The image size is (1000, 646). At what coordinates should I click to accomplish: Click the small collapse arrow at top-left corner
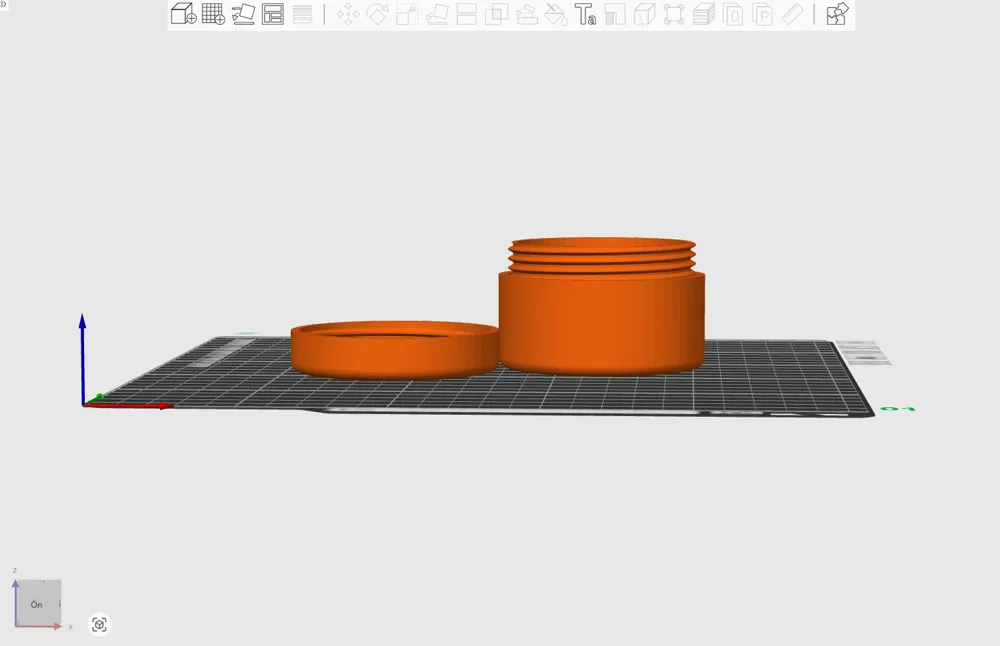click(x=4, y=4)
